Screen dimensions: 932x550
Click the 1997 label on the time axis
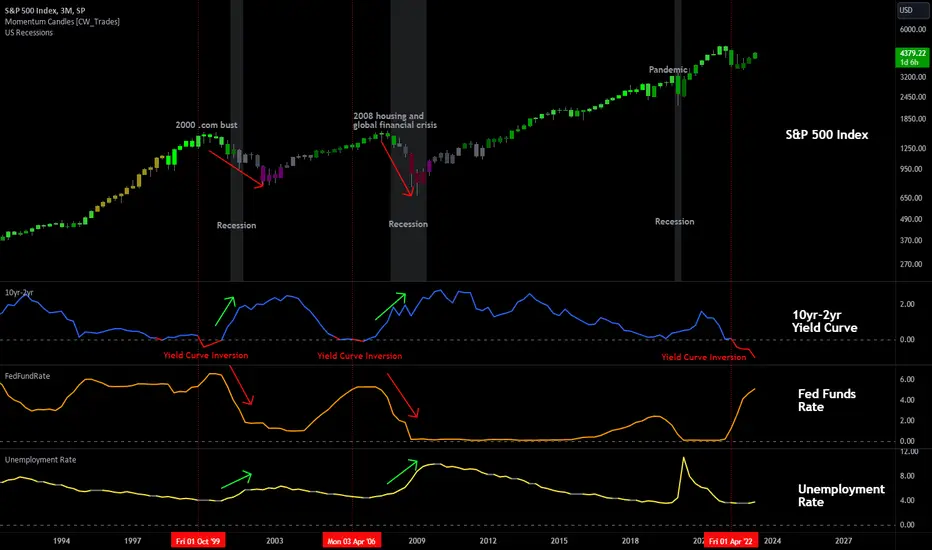point(133,540)
